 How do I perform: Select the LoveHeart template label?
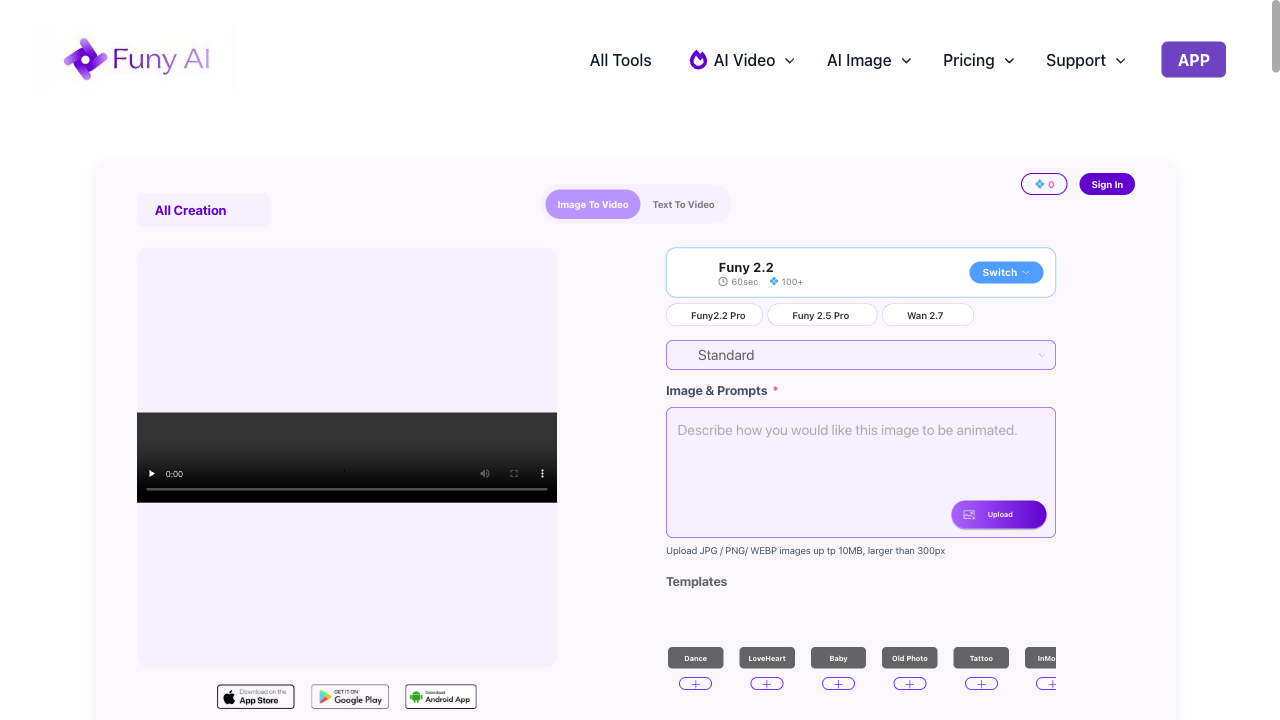[x=767, y=658]
